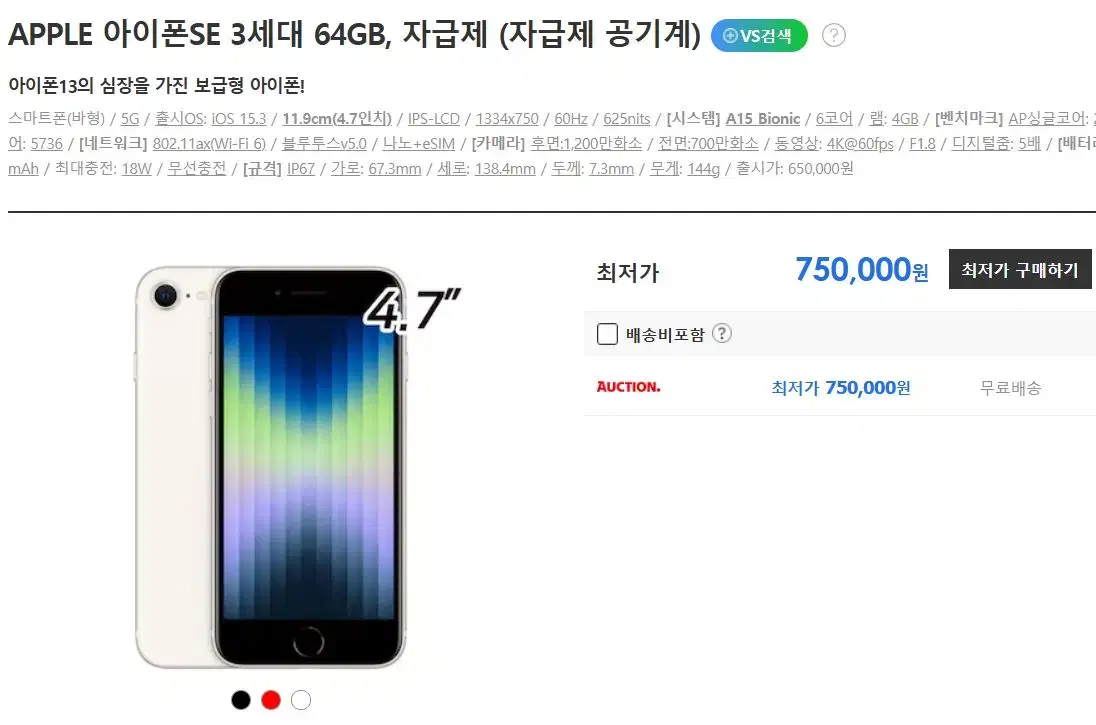Open the IP67 spec link
Viewport: 1096px width, 725px height.
coord(301,168)
